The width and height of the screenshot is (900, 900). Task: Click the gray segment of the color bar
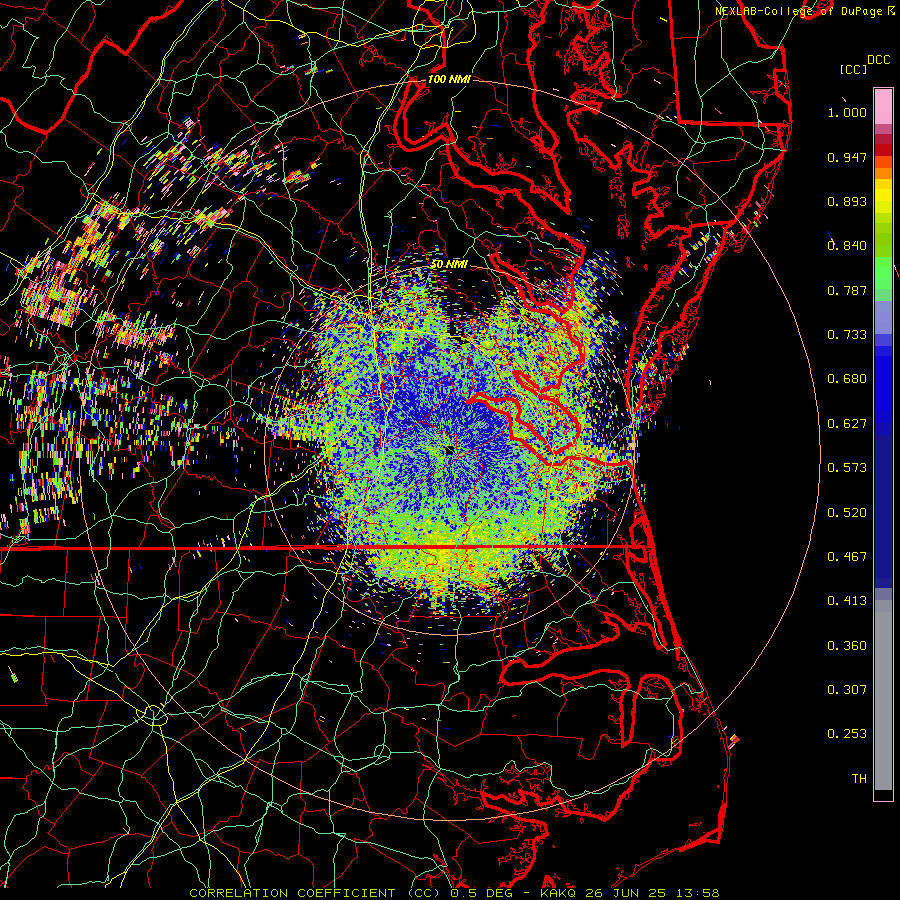click(883, 695)
